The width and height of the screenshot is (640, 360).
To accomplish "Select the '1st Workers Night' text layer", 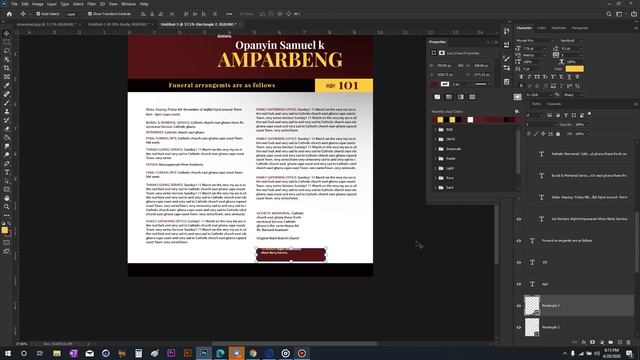I will coord(589,219).
